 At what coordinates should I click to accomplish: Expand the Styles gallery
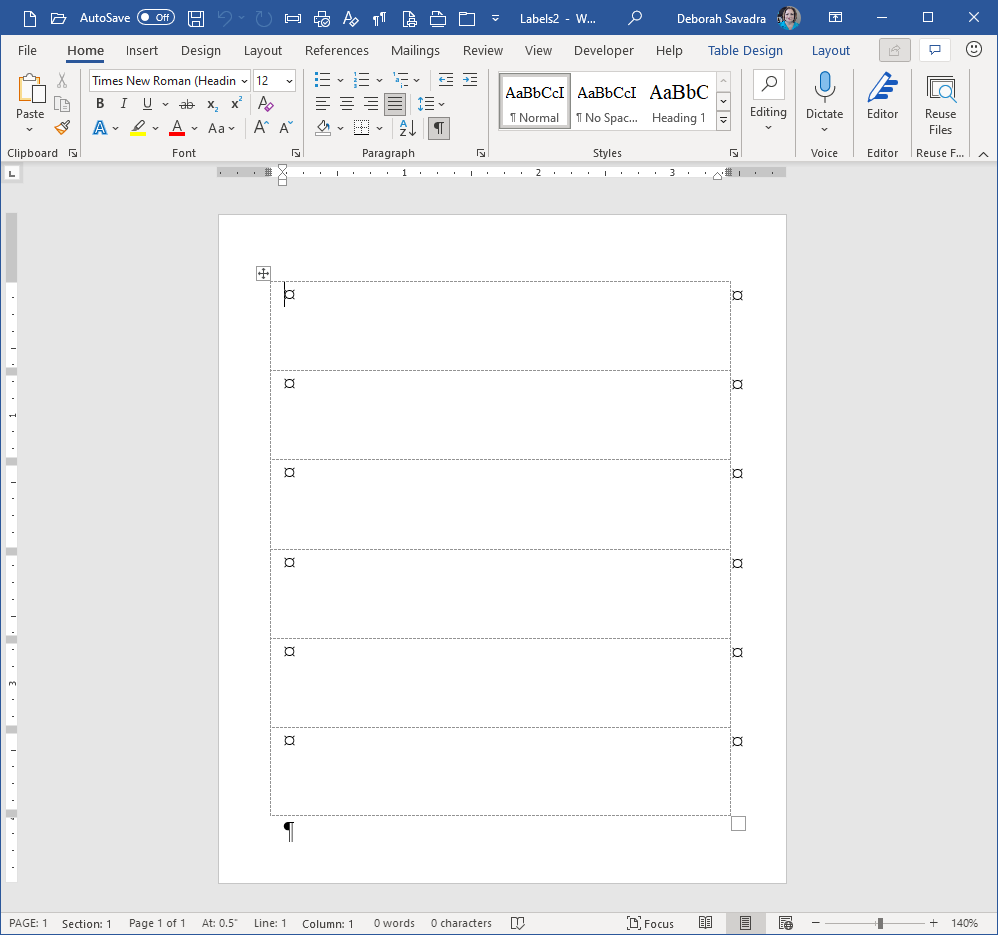pos(723,121)
